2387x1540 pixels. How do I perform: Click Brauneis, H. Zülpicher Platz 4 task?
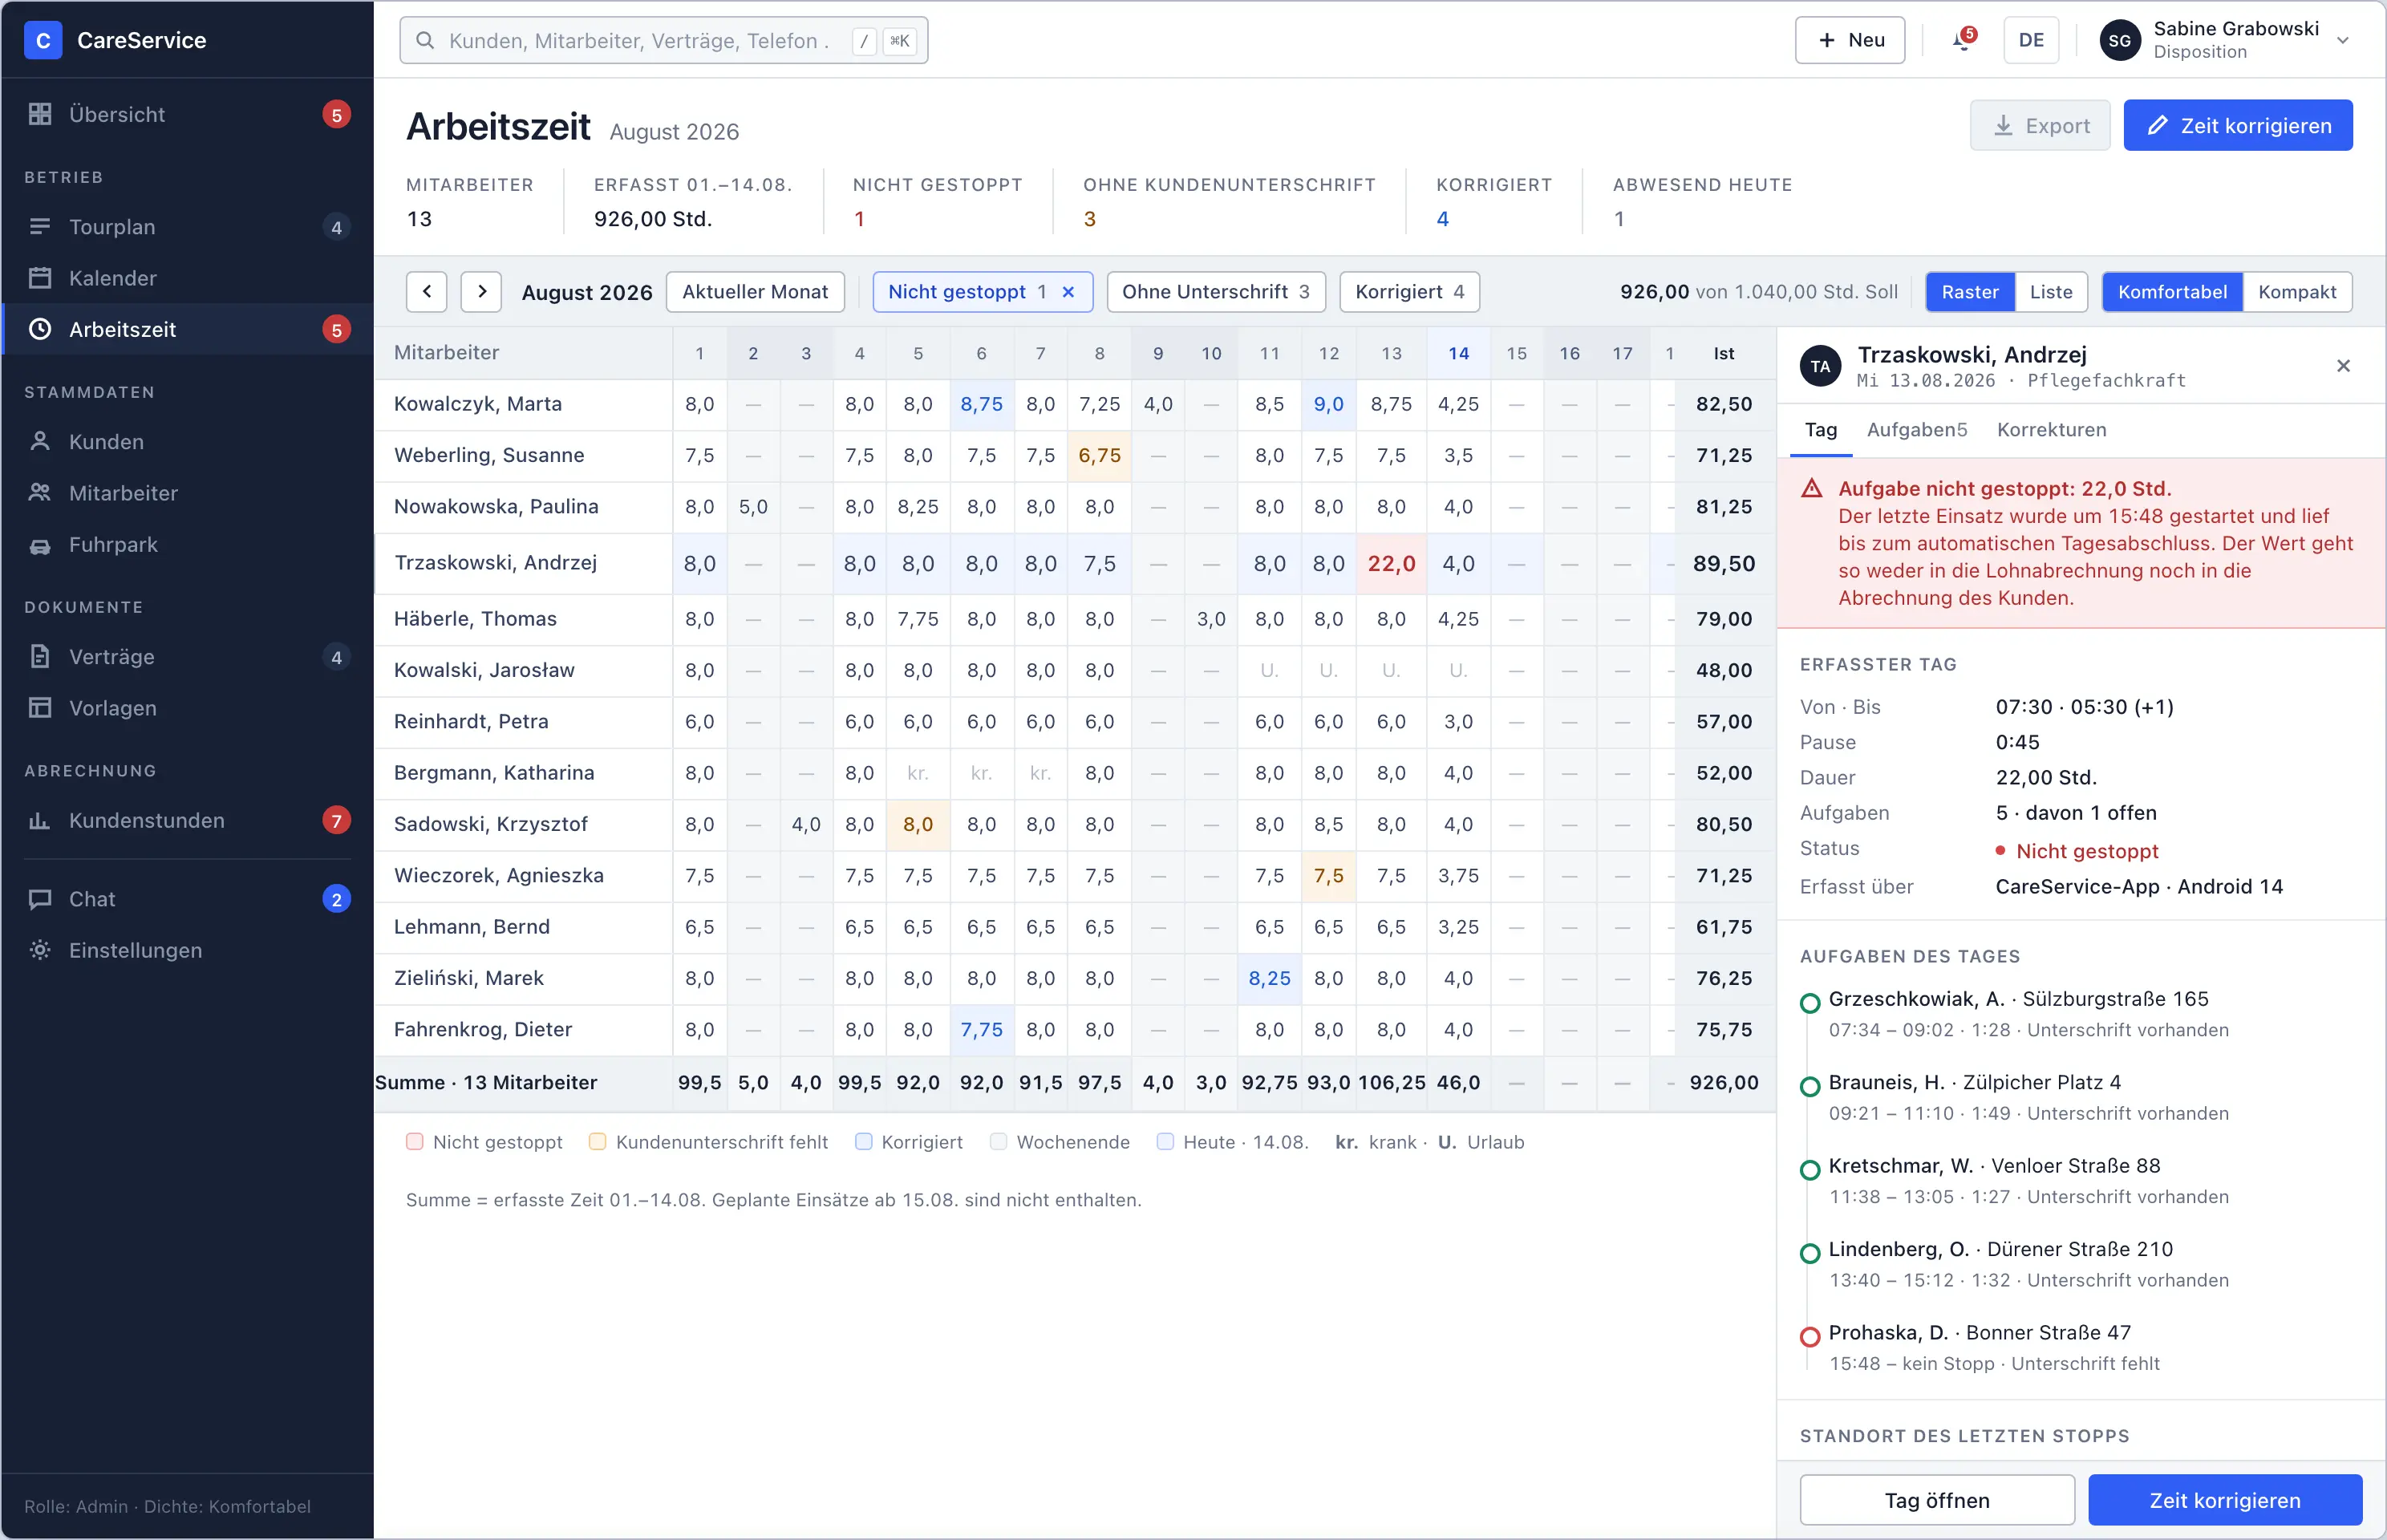(2080, 1097)
